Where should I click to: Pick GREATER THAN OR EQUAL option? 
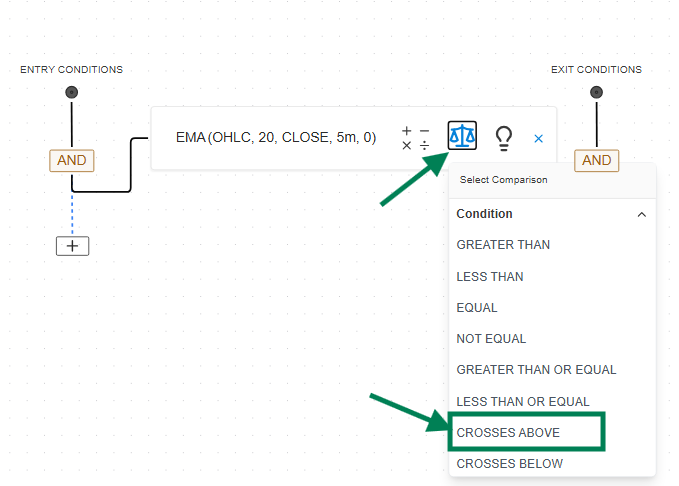point(536,370)
